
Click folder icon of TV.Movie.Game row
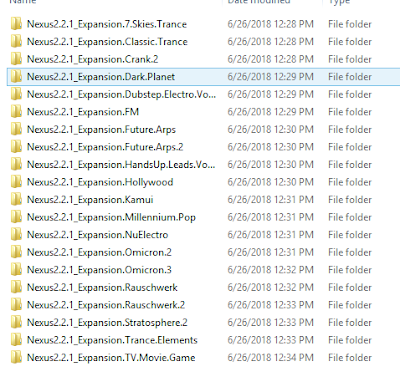pyautogui.click(x=16, y=358)
